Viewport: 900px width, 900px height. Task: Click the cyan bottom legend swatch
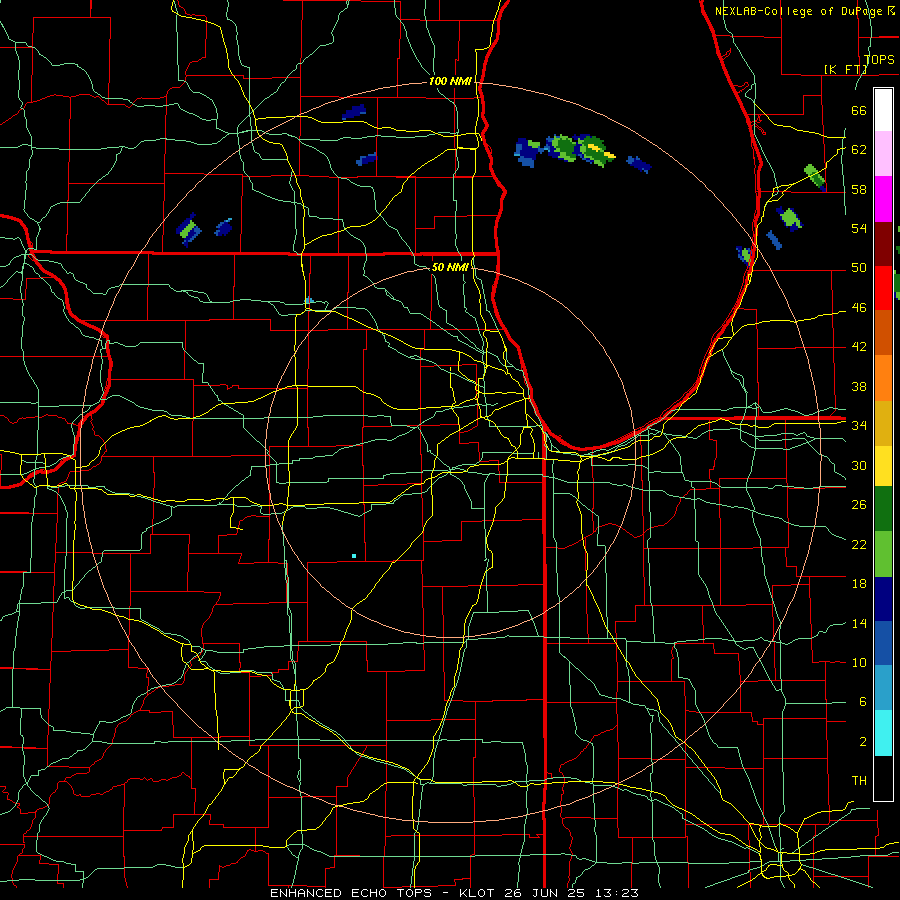tap(883, 733)
